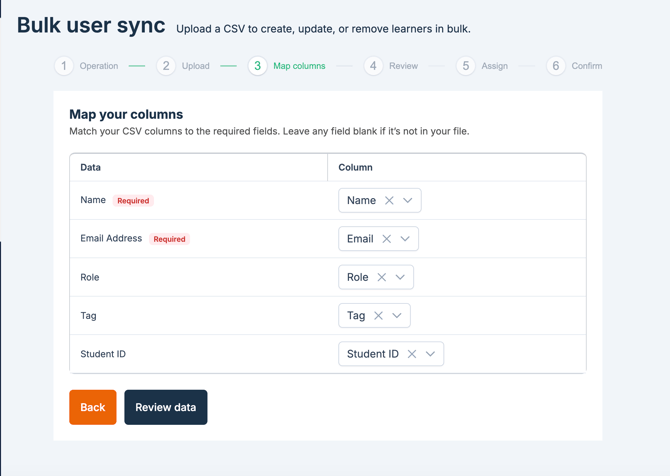
Task: Click the Email Address row label
Action: click(x=111, y=238)
